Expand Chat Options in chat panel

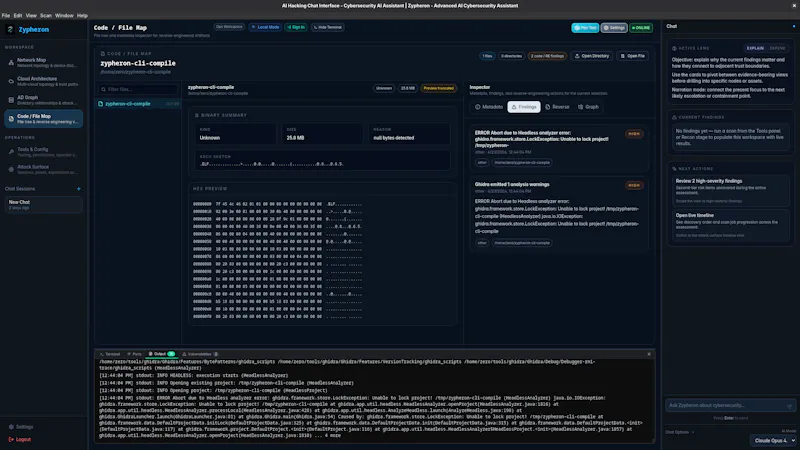click(680, 432)
